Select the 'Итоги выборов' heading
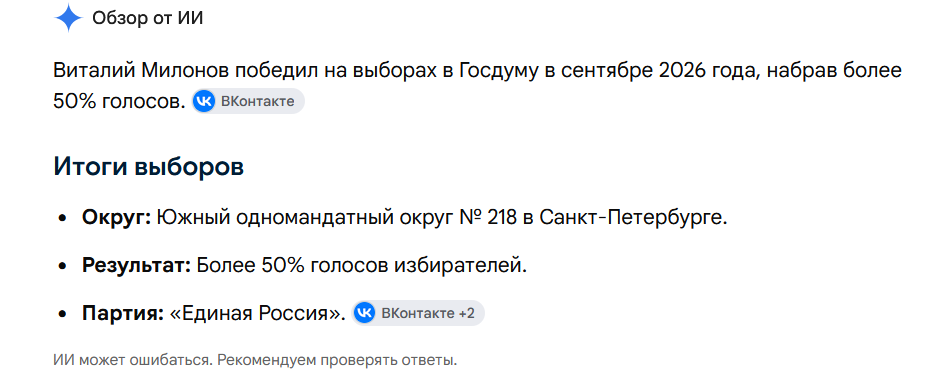Image resolution: width=952 pixels, height=385 pixels. click(x=149, y=166)
